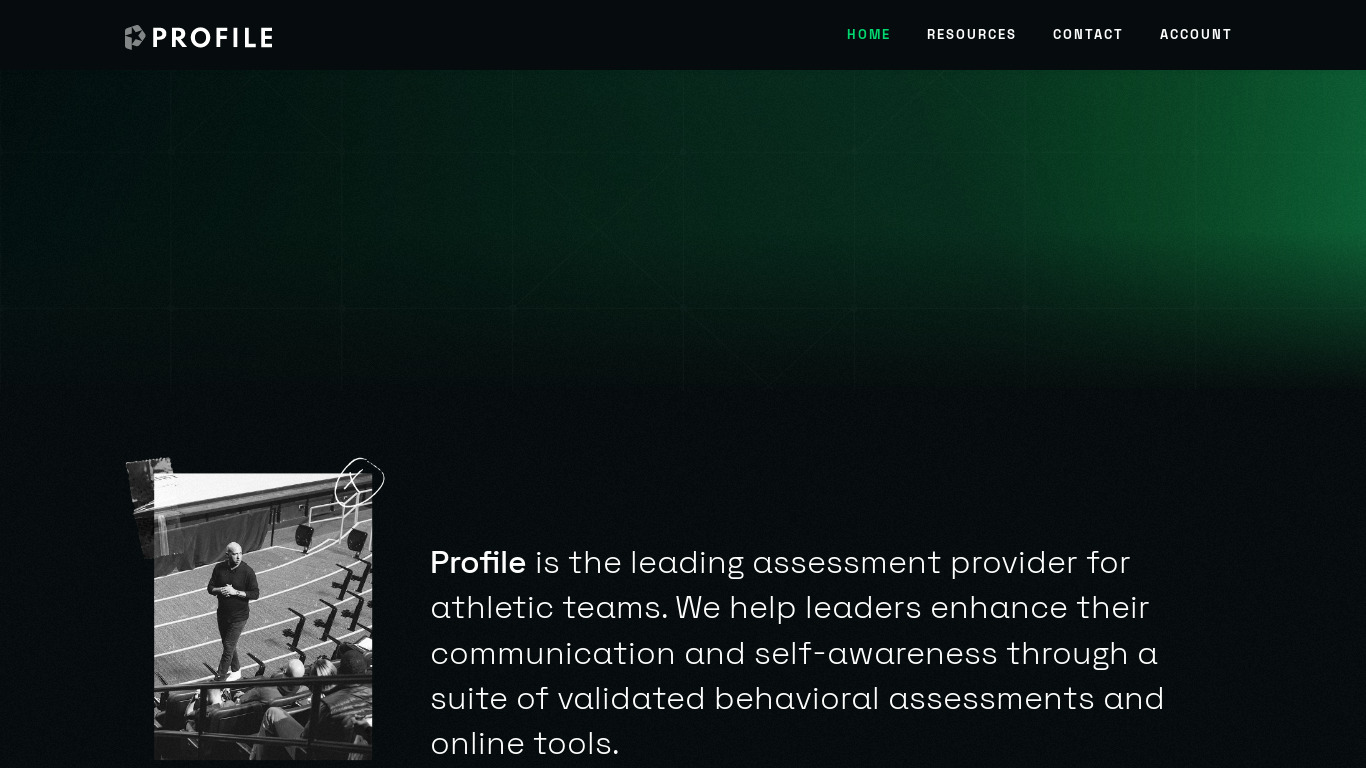Select the black-and-white speaker photo

point(263,616)
